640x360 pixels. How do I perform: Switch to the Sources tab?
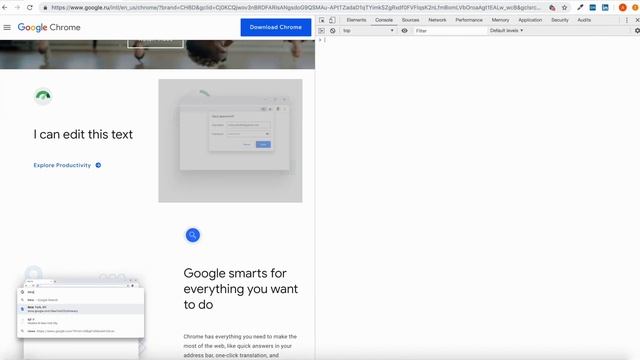(410, 20)
